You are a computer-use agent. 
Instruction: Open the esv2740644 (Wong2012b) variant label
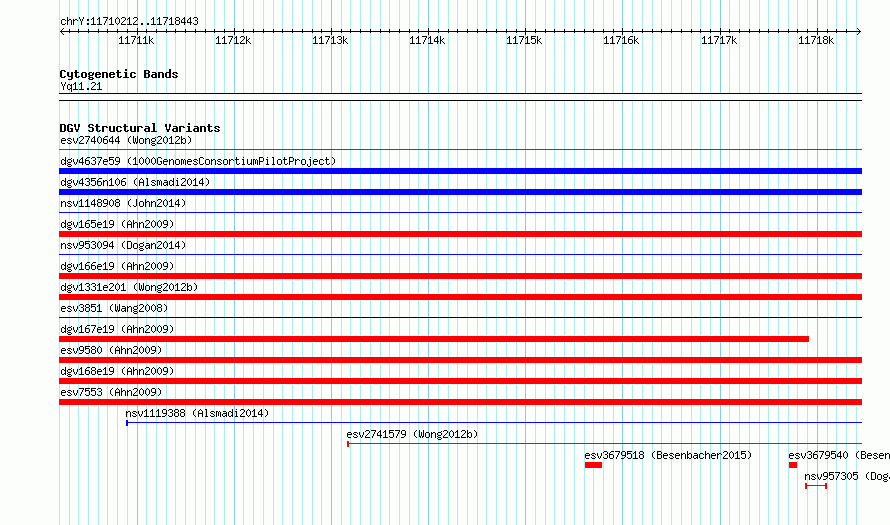tap(126, 140)
